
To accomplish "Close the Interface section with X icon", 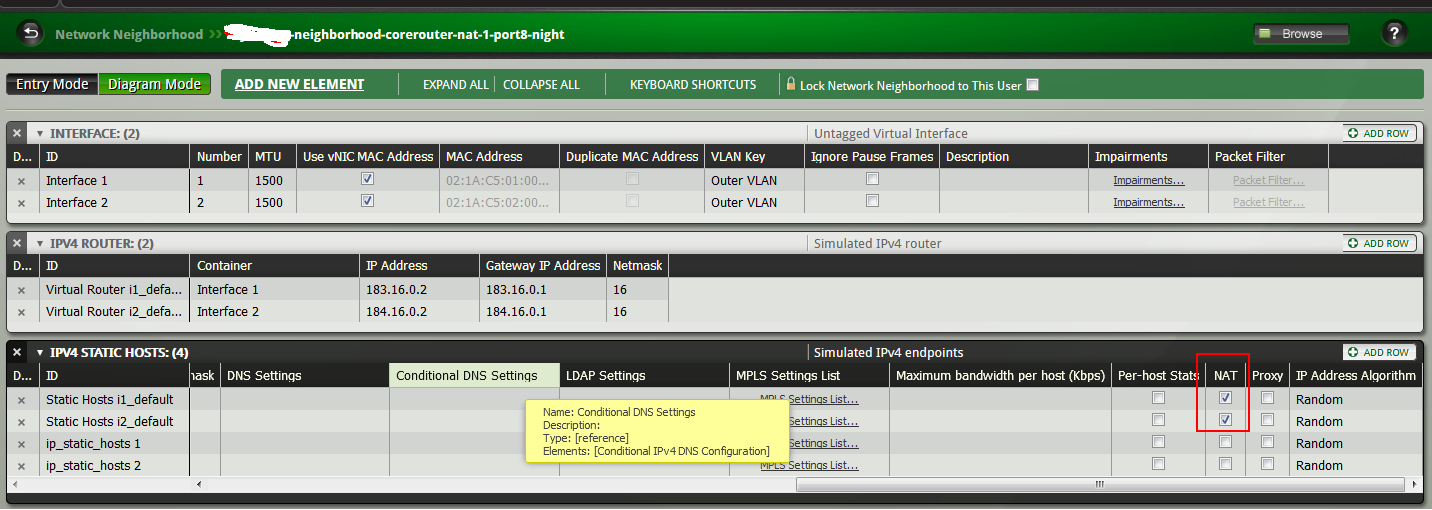I will pos(17,133).
